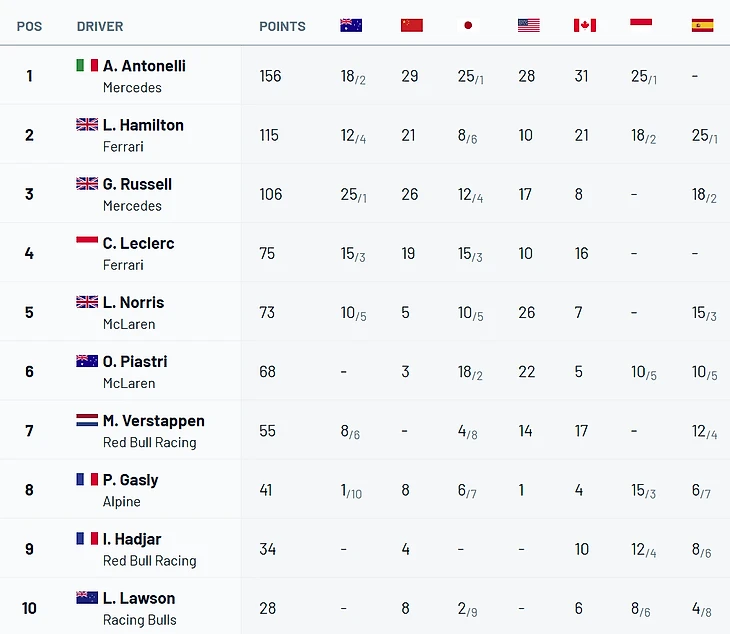The width and height of the screenshot is (730, 634).
Task: Click the DRIVER column header
Action: click(100, 27)
